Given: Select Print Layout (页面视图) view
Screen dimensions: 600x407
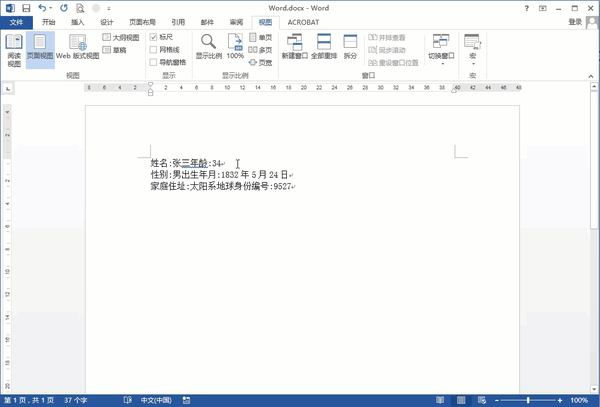Looking at the screenshot, I should pyautogui.click(x=40, y=50).
